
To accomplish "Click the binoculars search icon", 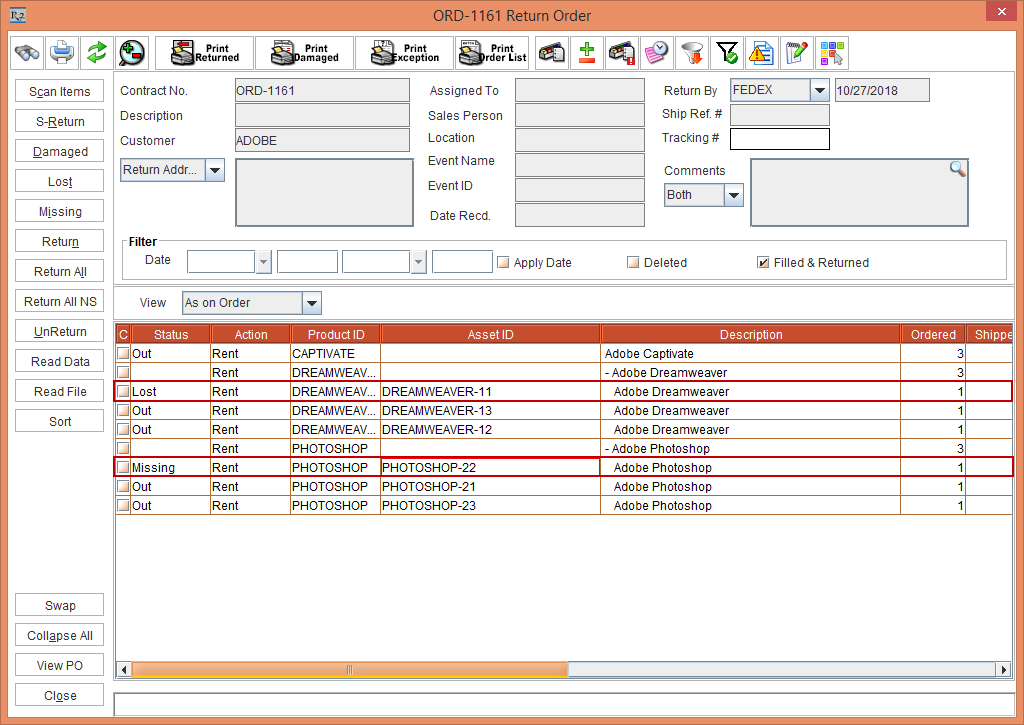I will pos(27,52).
